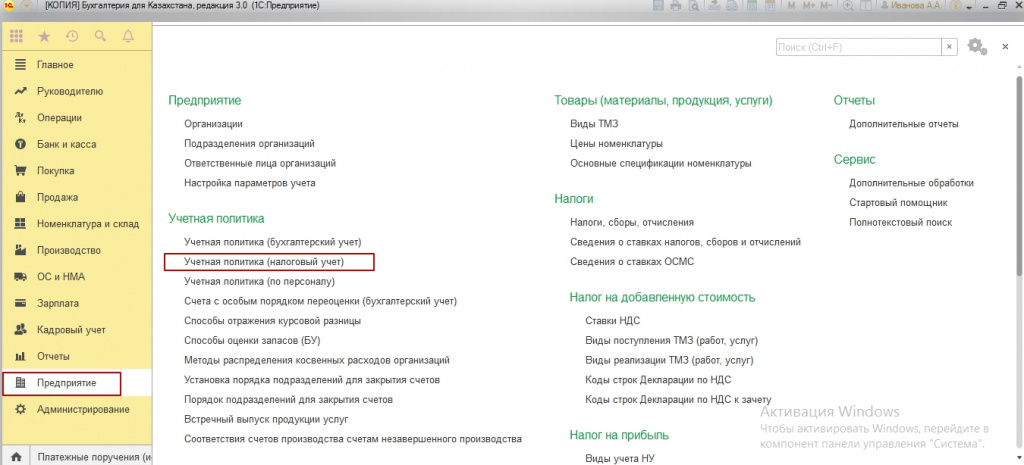Focus the Поиск (Ctrl+F) search field

click(858, 47)
